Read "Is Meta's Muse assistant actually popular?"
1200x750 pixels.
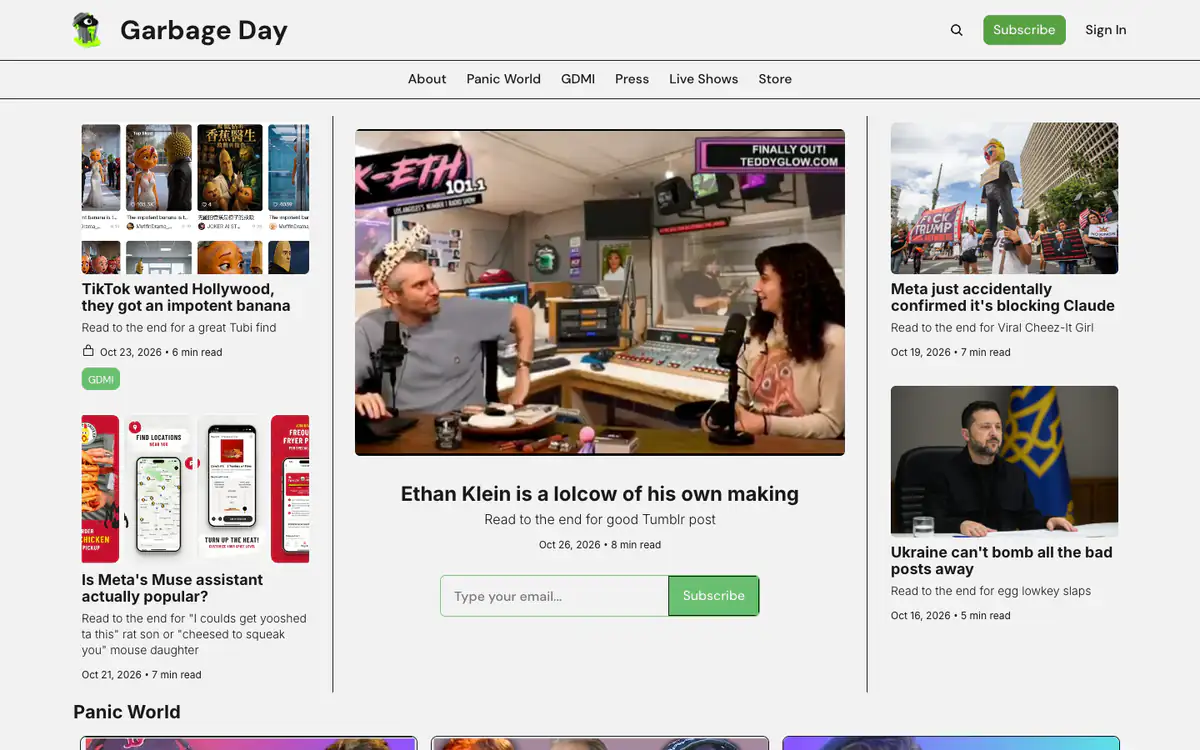[172, 588]
